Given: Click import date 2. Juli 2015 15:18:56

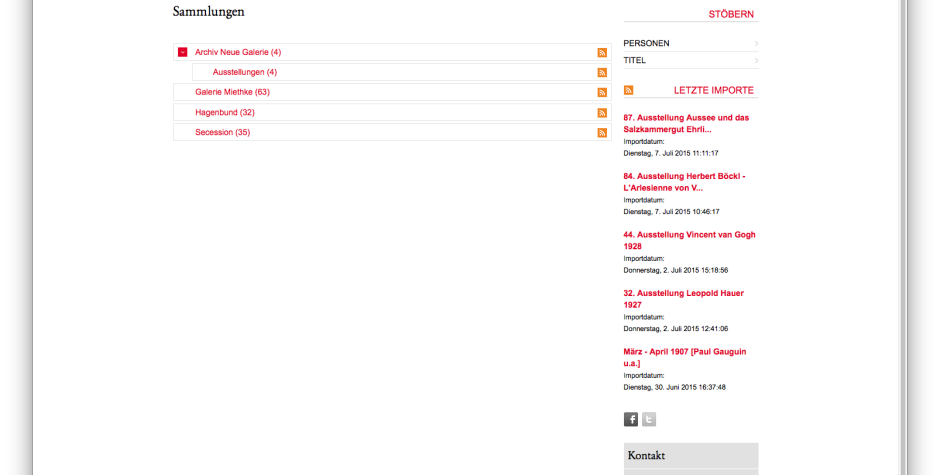Looking at the screenshot, I should [676, 270].
